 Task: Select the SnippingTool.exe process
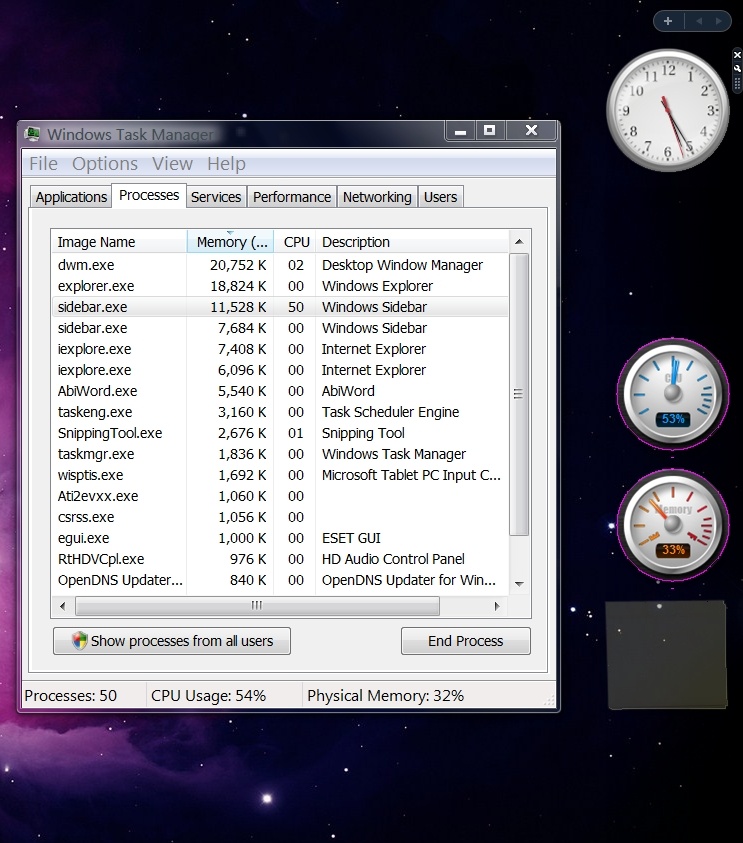point(280,433)
